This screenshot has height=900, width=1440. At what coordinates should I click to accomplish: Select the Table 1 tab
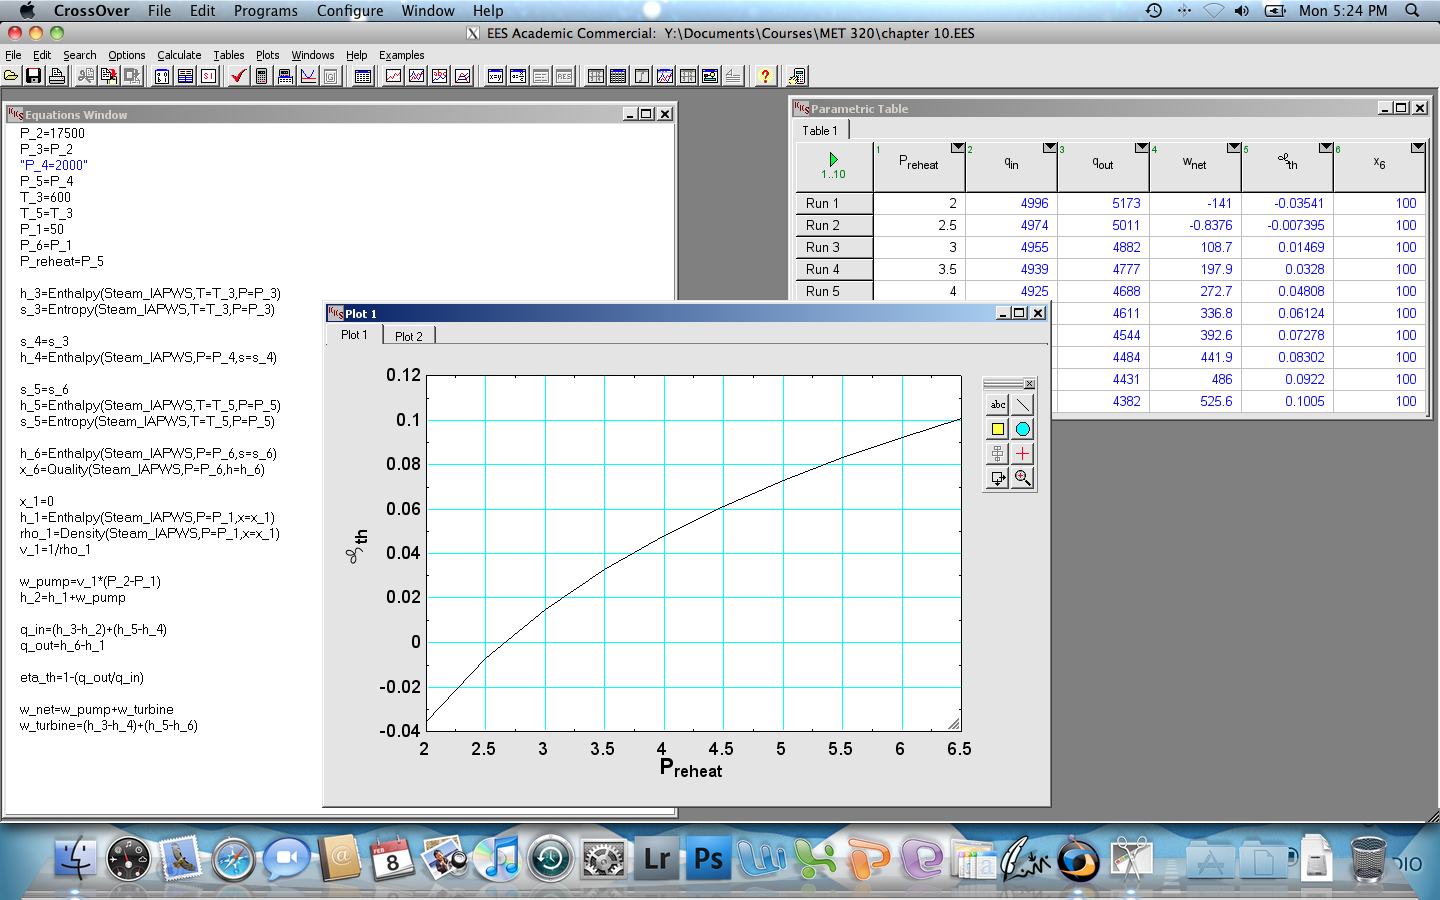(x=820, y=130)
